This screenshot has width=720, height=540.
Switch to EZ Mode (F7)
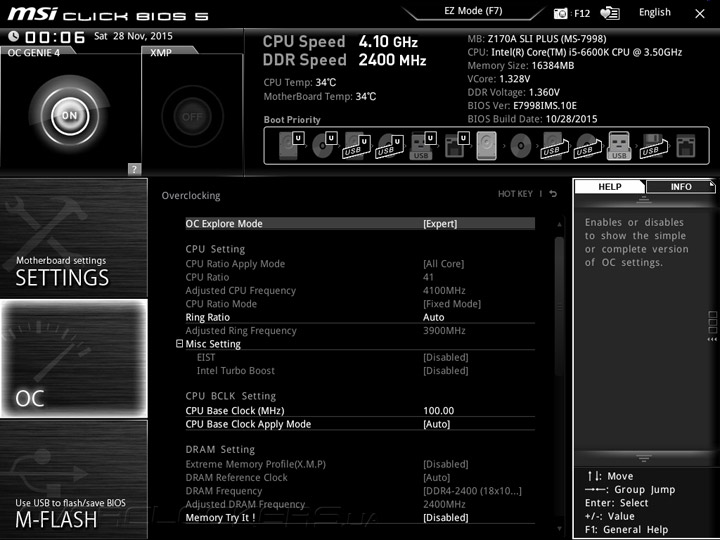click(x=473, y=11)
